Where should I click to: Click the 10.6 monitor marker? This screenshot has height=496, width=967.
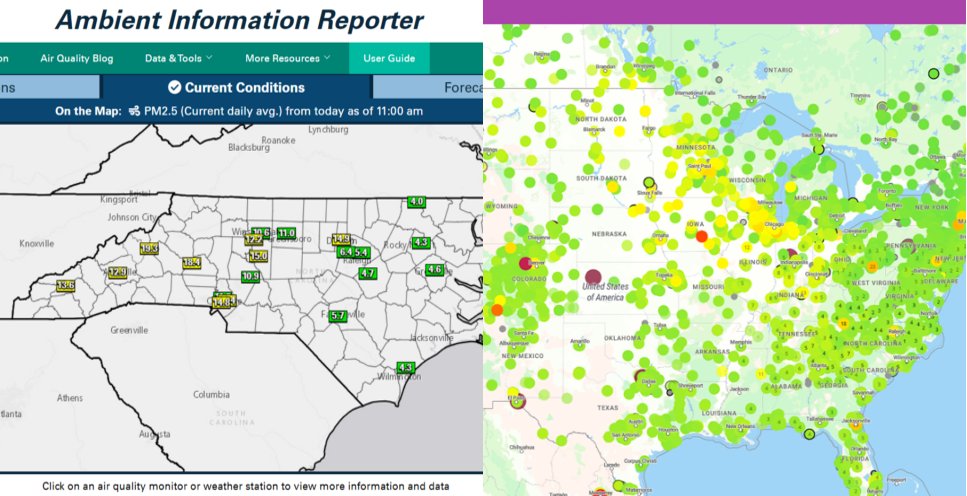click(x=261, y=233)
